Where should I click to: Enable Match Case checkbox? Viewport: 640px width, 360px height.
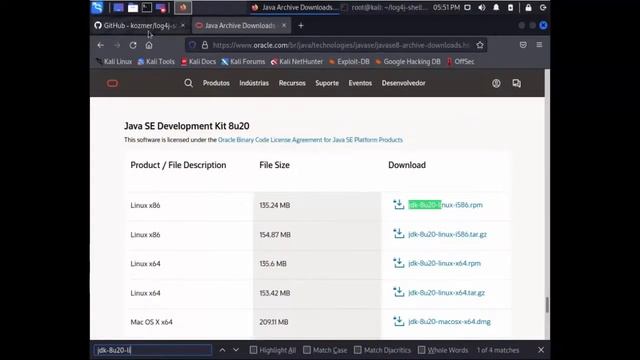[x=307, y=350]
